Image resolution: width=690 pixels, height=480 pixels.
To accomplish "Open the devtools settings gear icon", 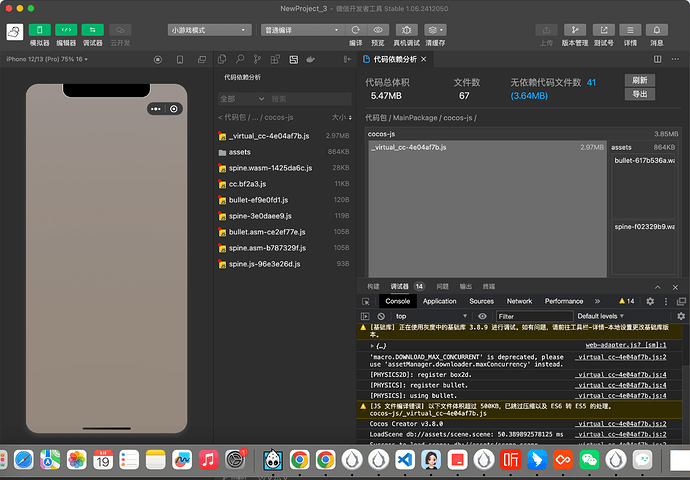I will tap(650, 301).
